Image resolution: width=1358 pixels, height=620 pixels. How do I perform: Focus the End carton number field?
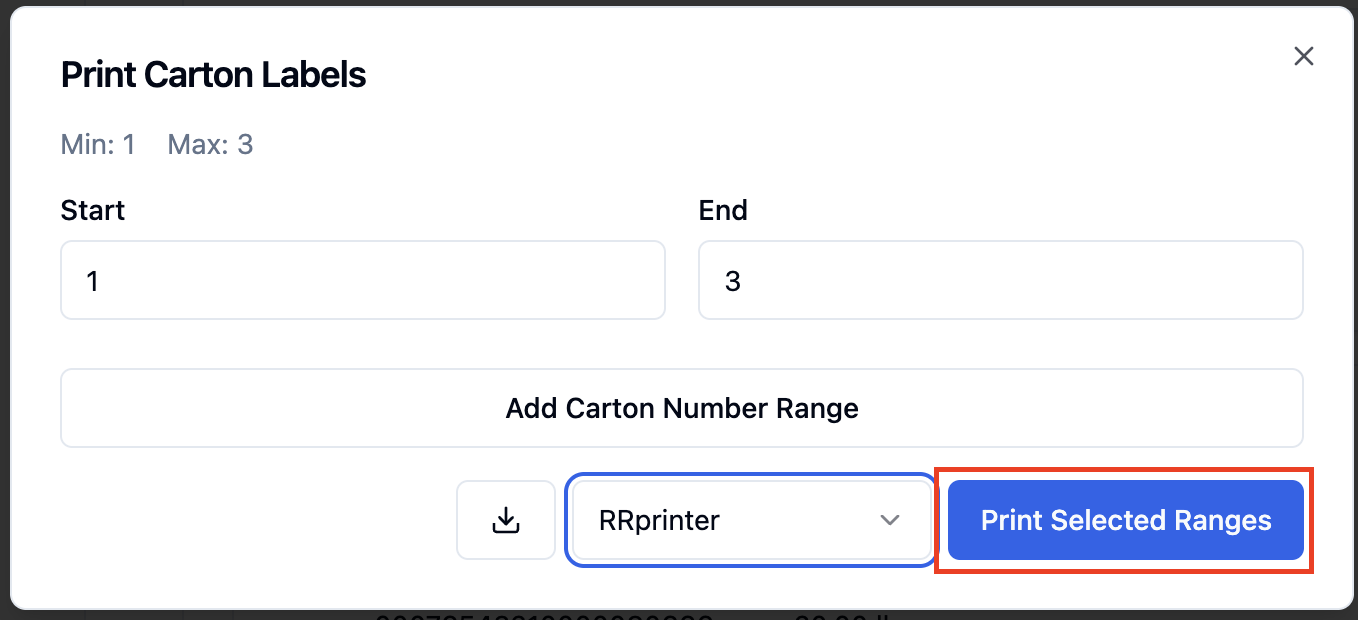(1000, 280)
